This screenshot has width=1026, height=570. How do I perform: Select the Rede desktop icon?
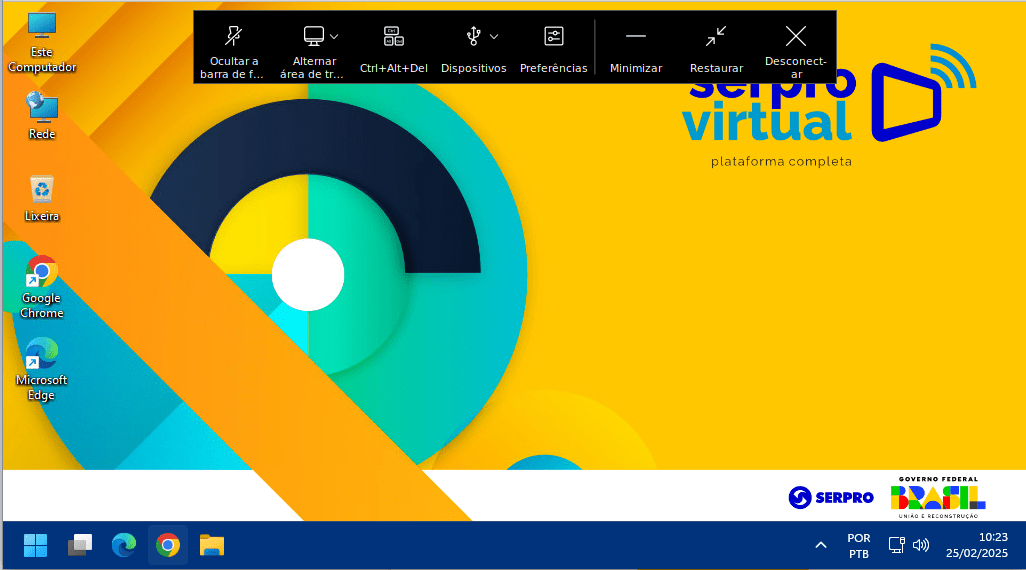tap(42, 116)
